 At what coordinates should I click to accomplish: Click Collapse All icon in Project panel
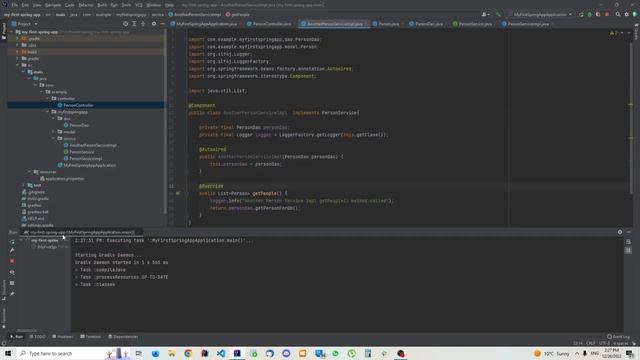click(x=143, y=24)
